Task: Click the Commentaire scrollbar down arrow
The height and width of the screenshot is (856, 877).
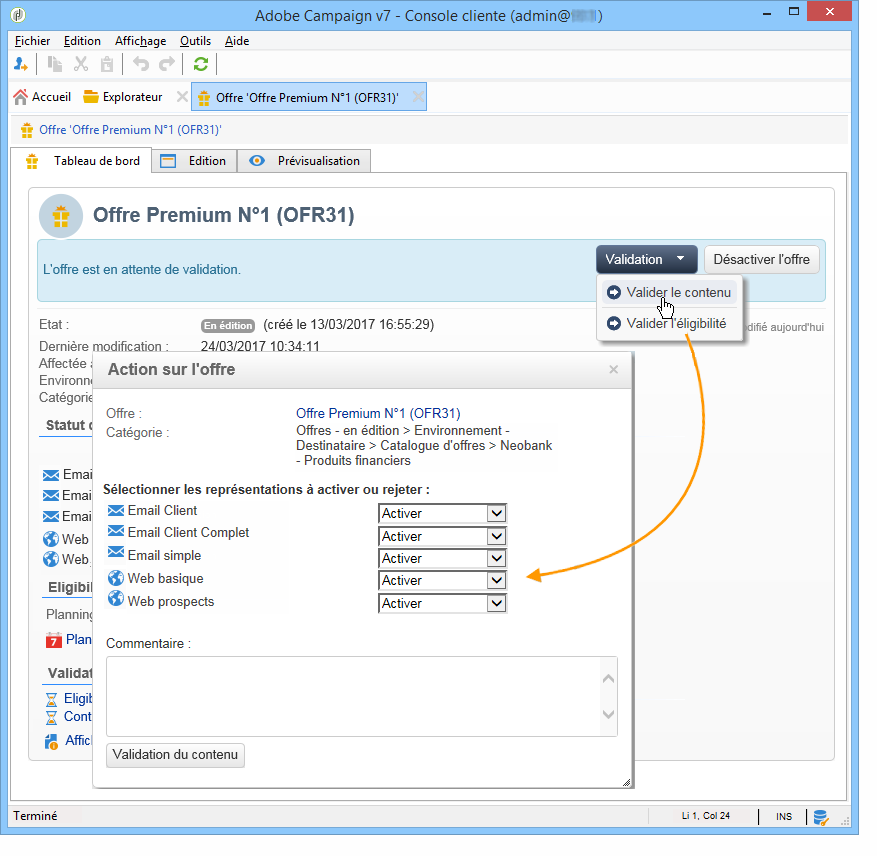Action: click(x=609, y=714)
